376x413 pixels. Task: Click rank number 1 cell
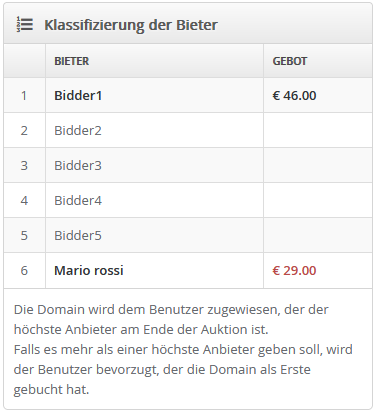24,96
